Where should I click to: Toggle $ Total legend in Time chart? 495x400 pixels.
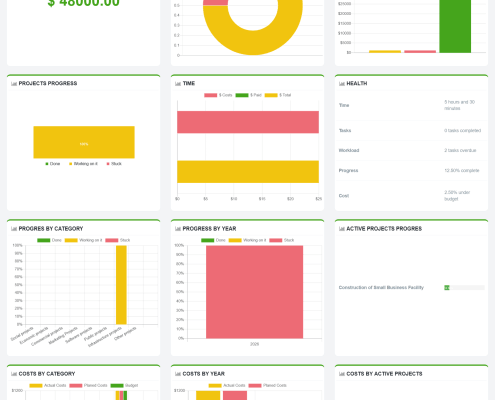coord(278,95)
